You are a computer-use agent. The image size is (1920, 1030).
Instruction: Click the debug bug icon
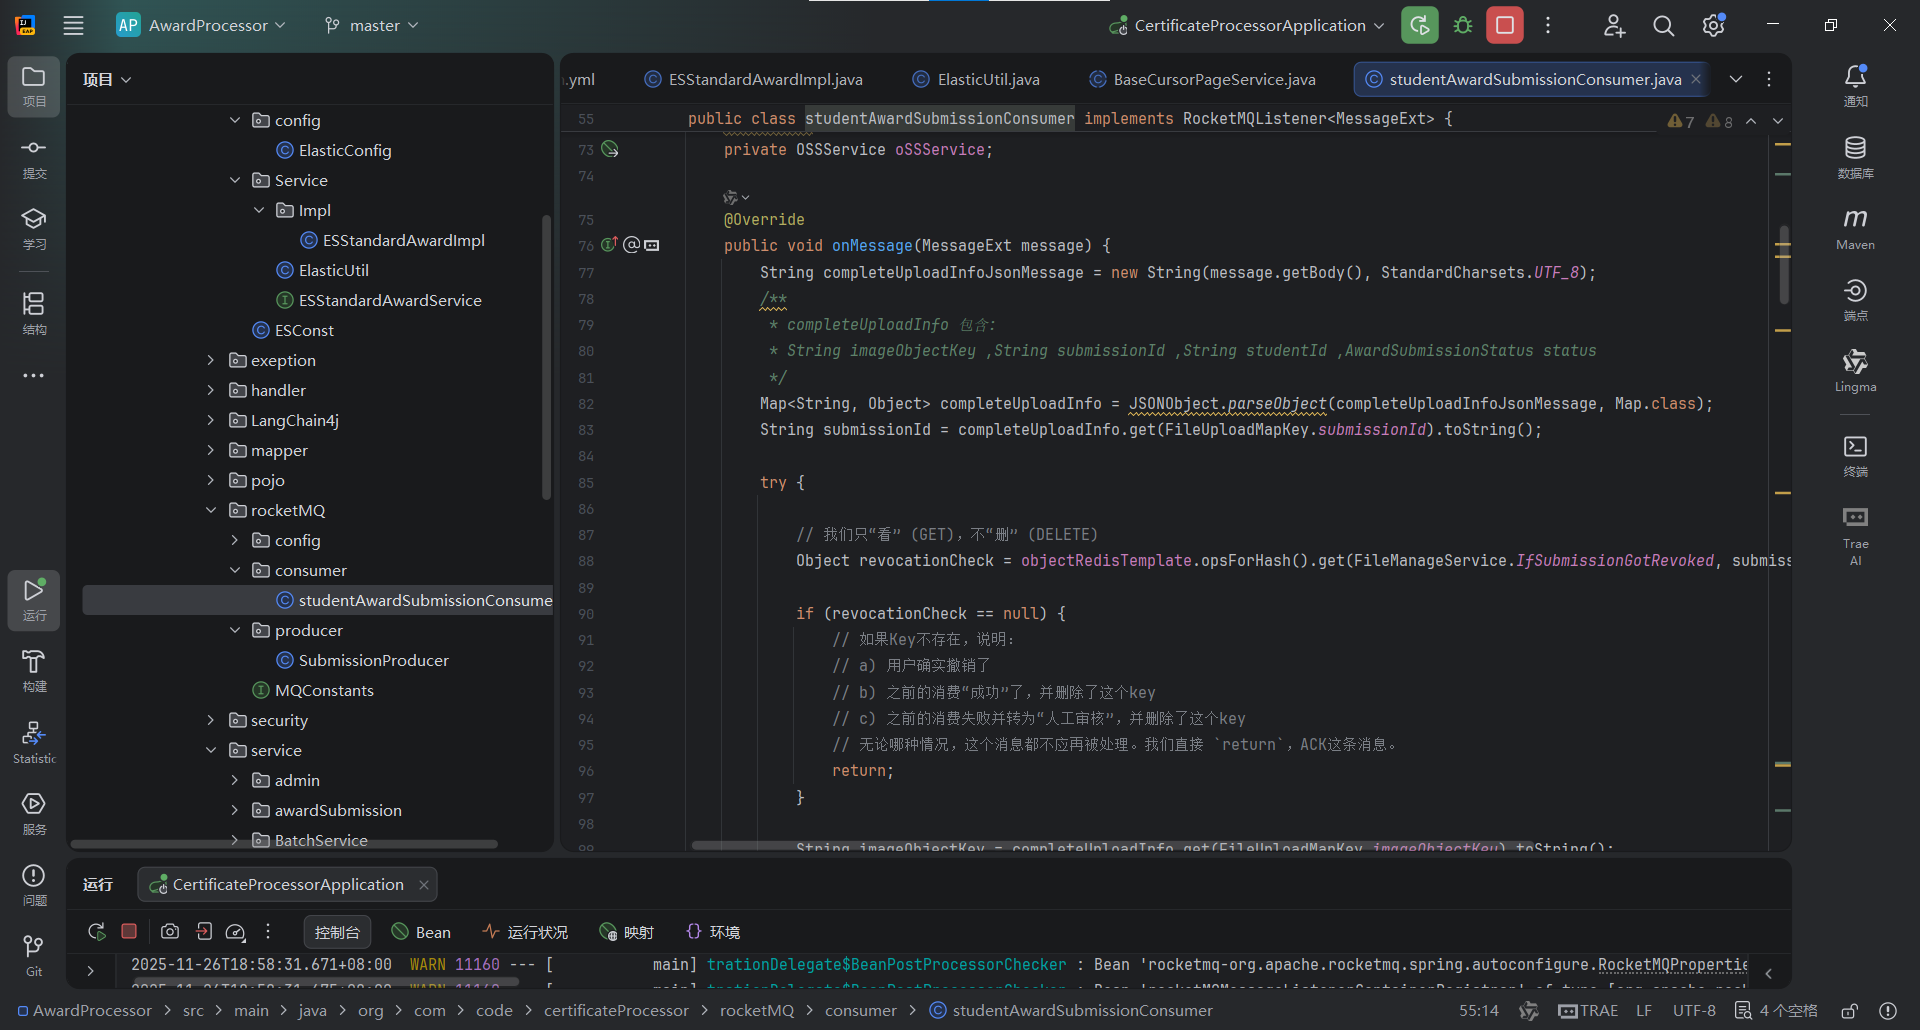tap(1463, 25)
